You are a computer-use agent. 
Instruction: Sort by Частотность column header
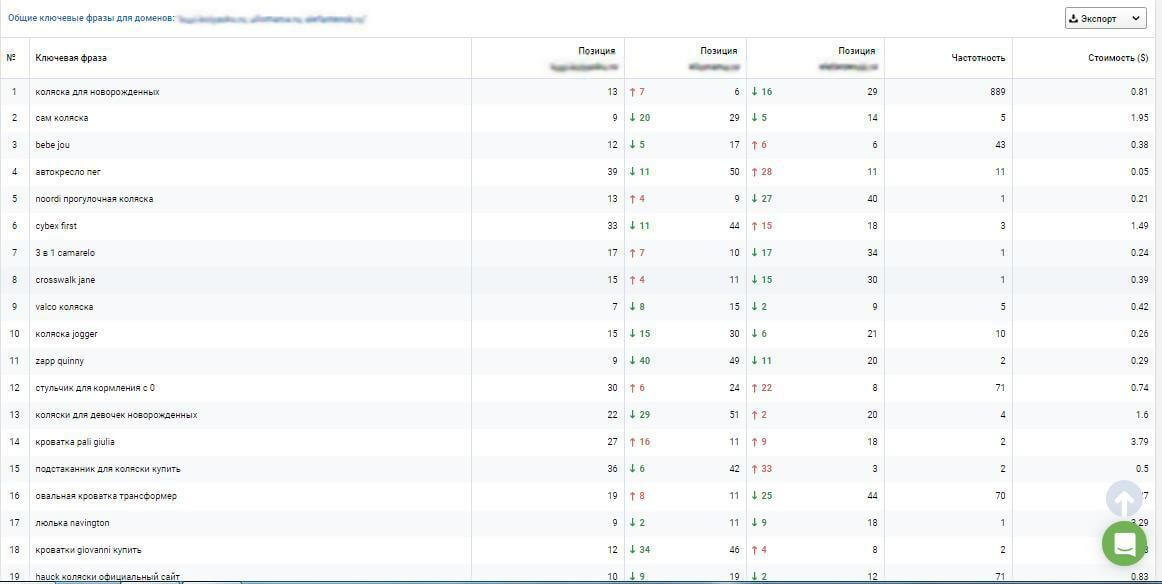pos(978,57)
